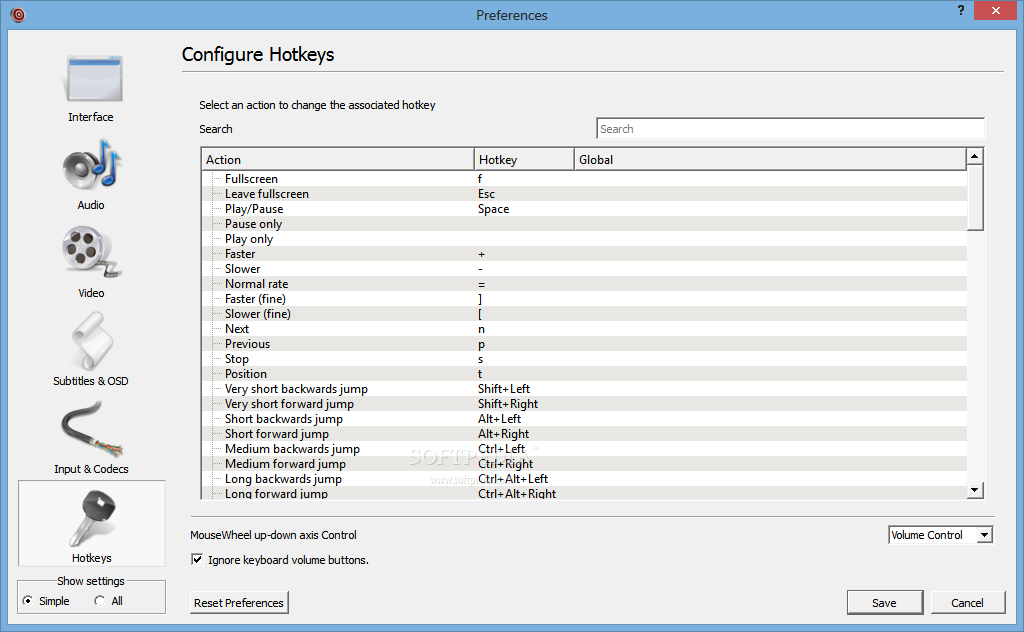This screenshot has height=632, width=1024.
Task: Select Short forward jump row
Action: pos(584,434)
